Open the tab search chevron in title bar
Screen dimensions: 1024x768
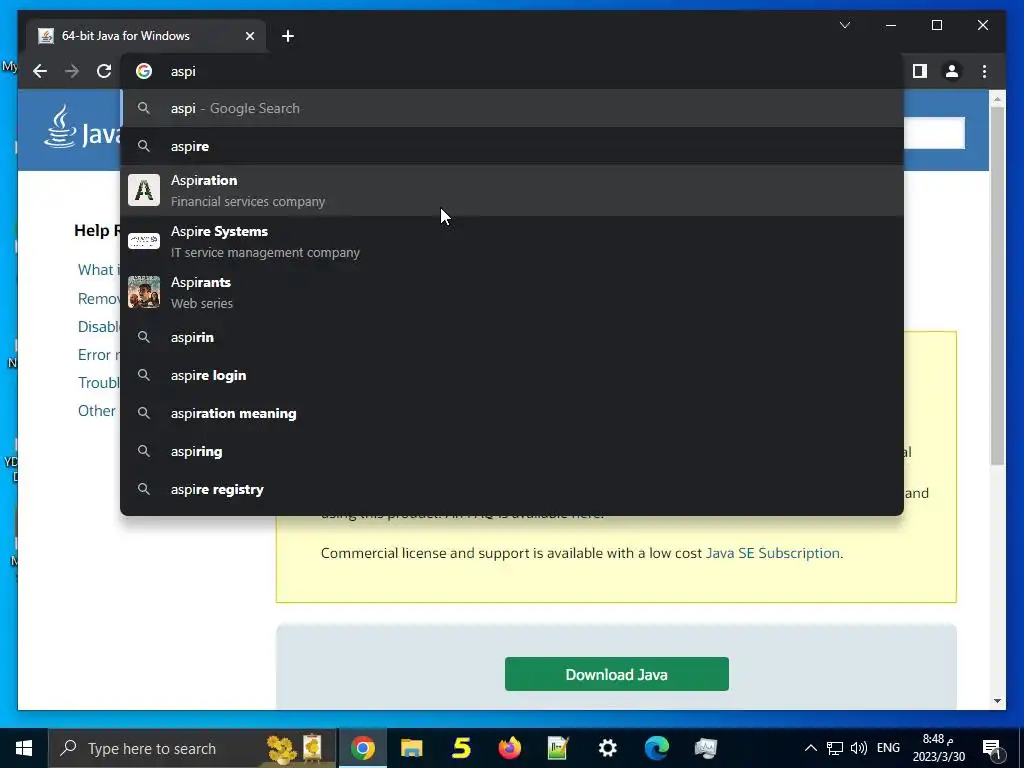tap(845, 25)
